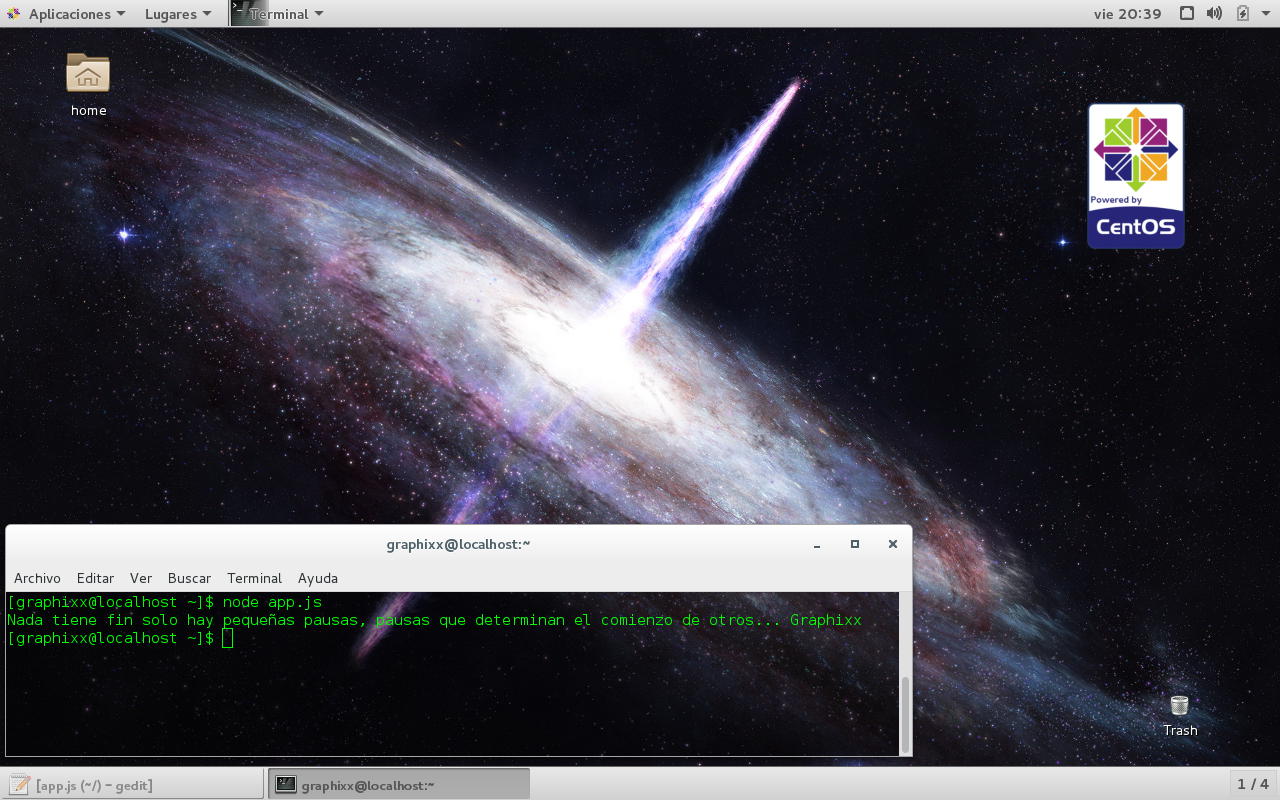
Task: Open the Editar menu in terminal
Action: pos(95,578)
